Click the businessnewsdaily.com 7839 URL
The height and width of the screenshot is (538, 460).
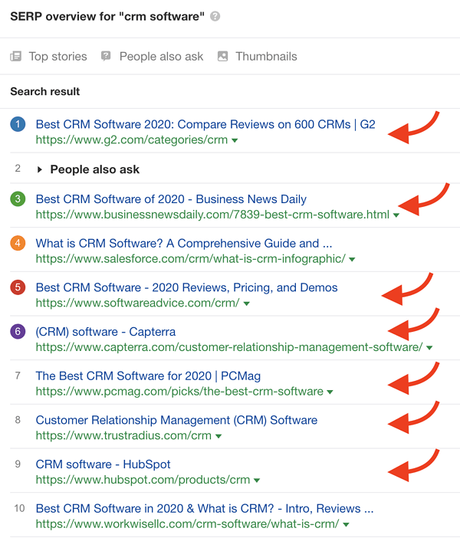click(x=213, y=215)
